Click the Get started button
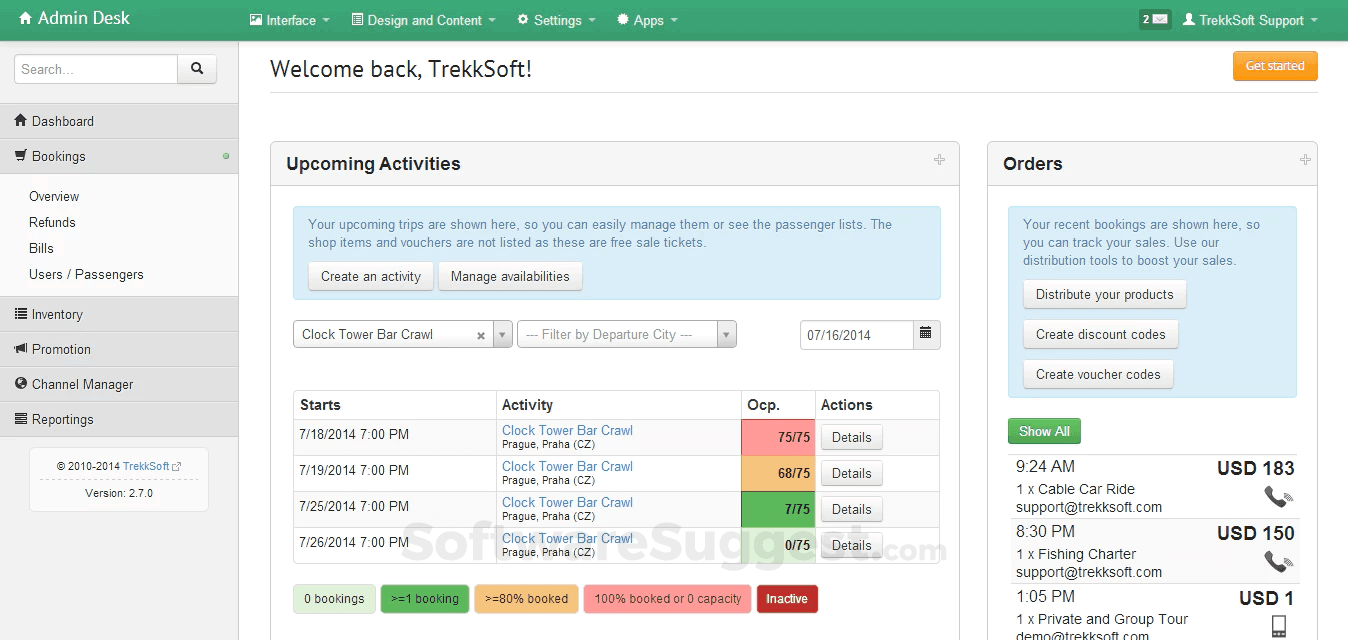This screenshot has width=1348, height=640. click(x=1275, y=65)
